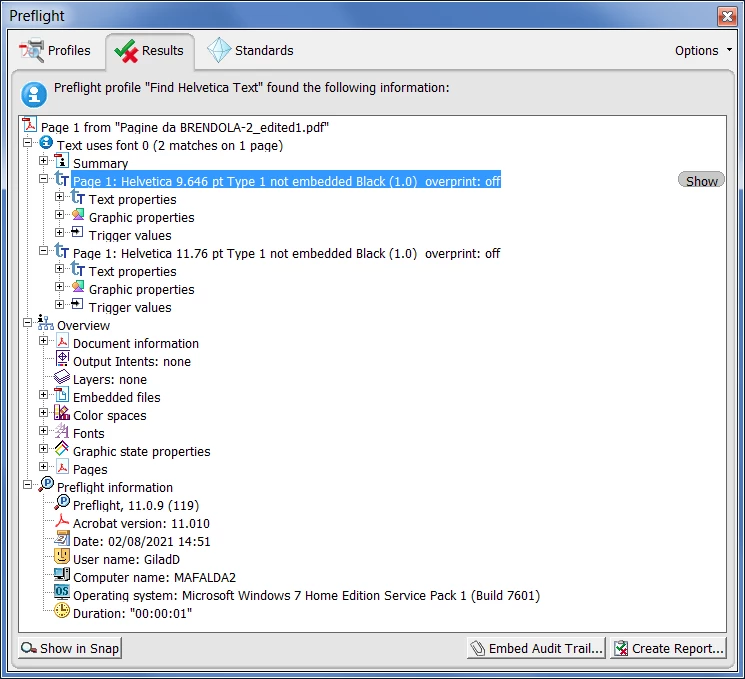Click the Layers stack icon
Screen dimensions: 745x679
click(62, 377)
